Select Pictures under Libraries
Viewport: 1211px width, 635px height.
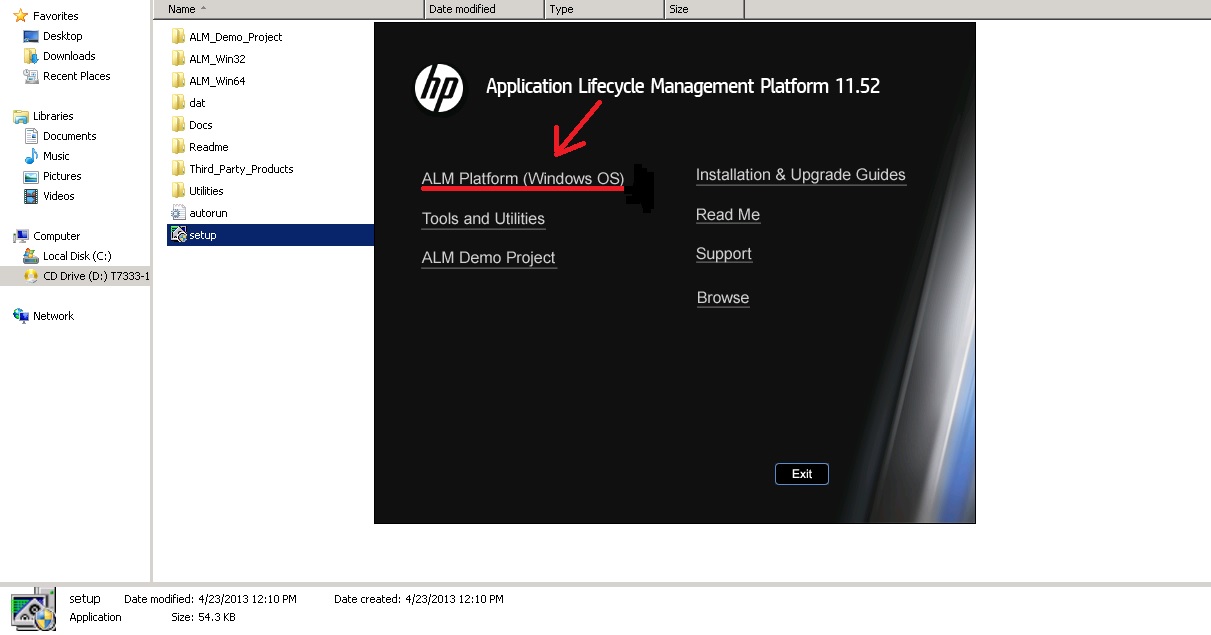[62, 176]
